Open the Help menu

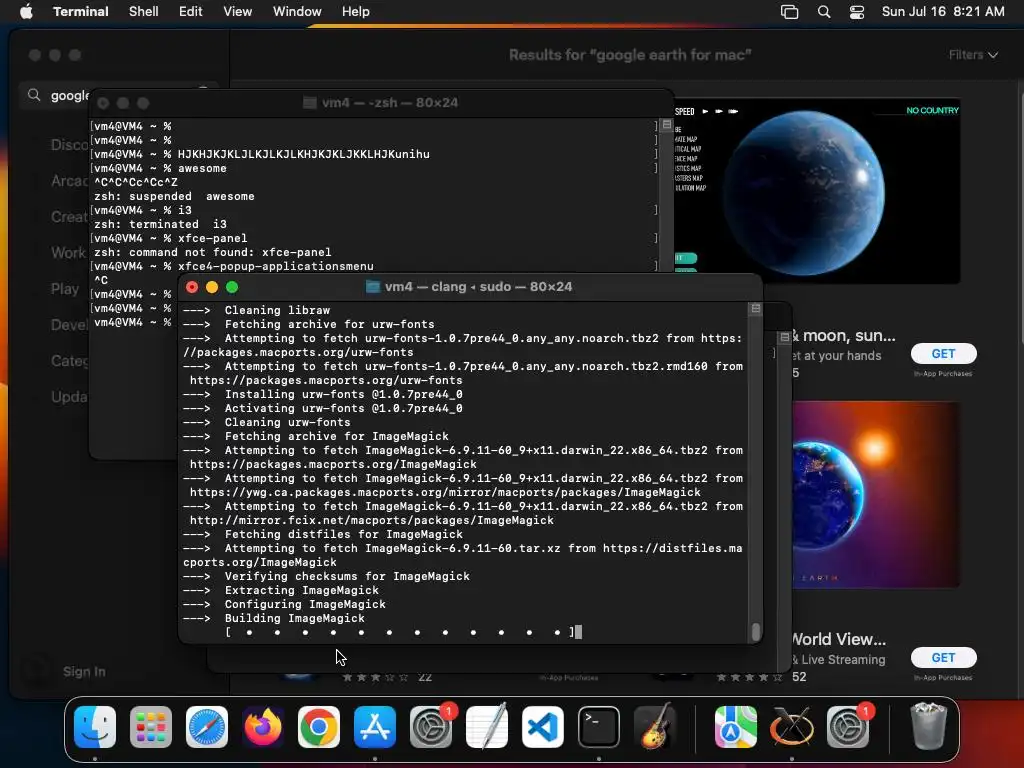(x=356, y=11)
